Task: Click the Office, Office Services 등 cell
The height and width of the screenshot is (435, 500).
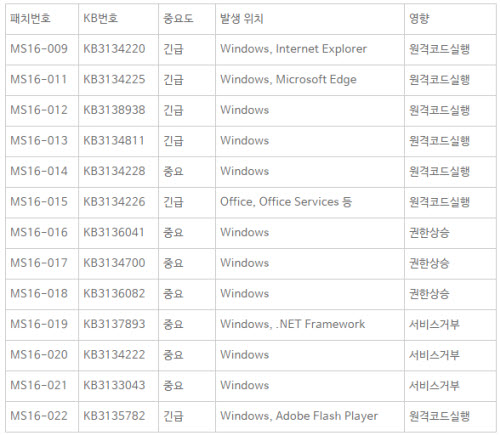Action: tap(310, 202)
